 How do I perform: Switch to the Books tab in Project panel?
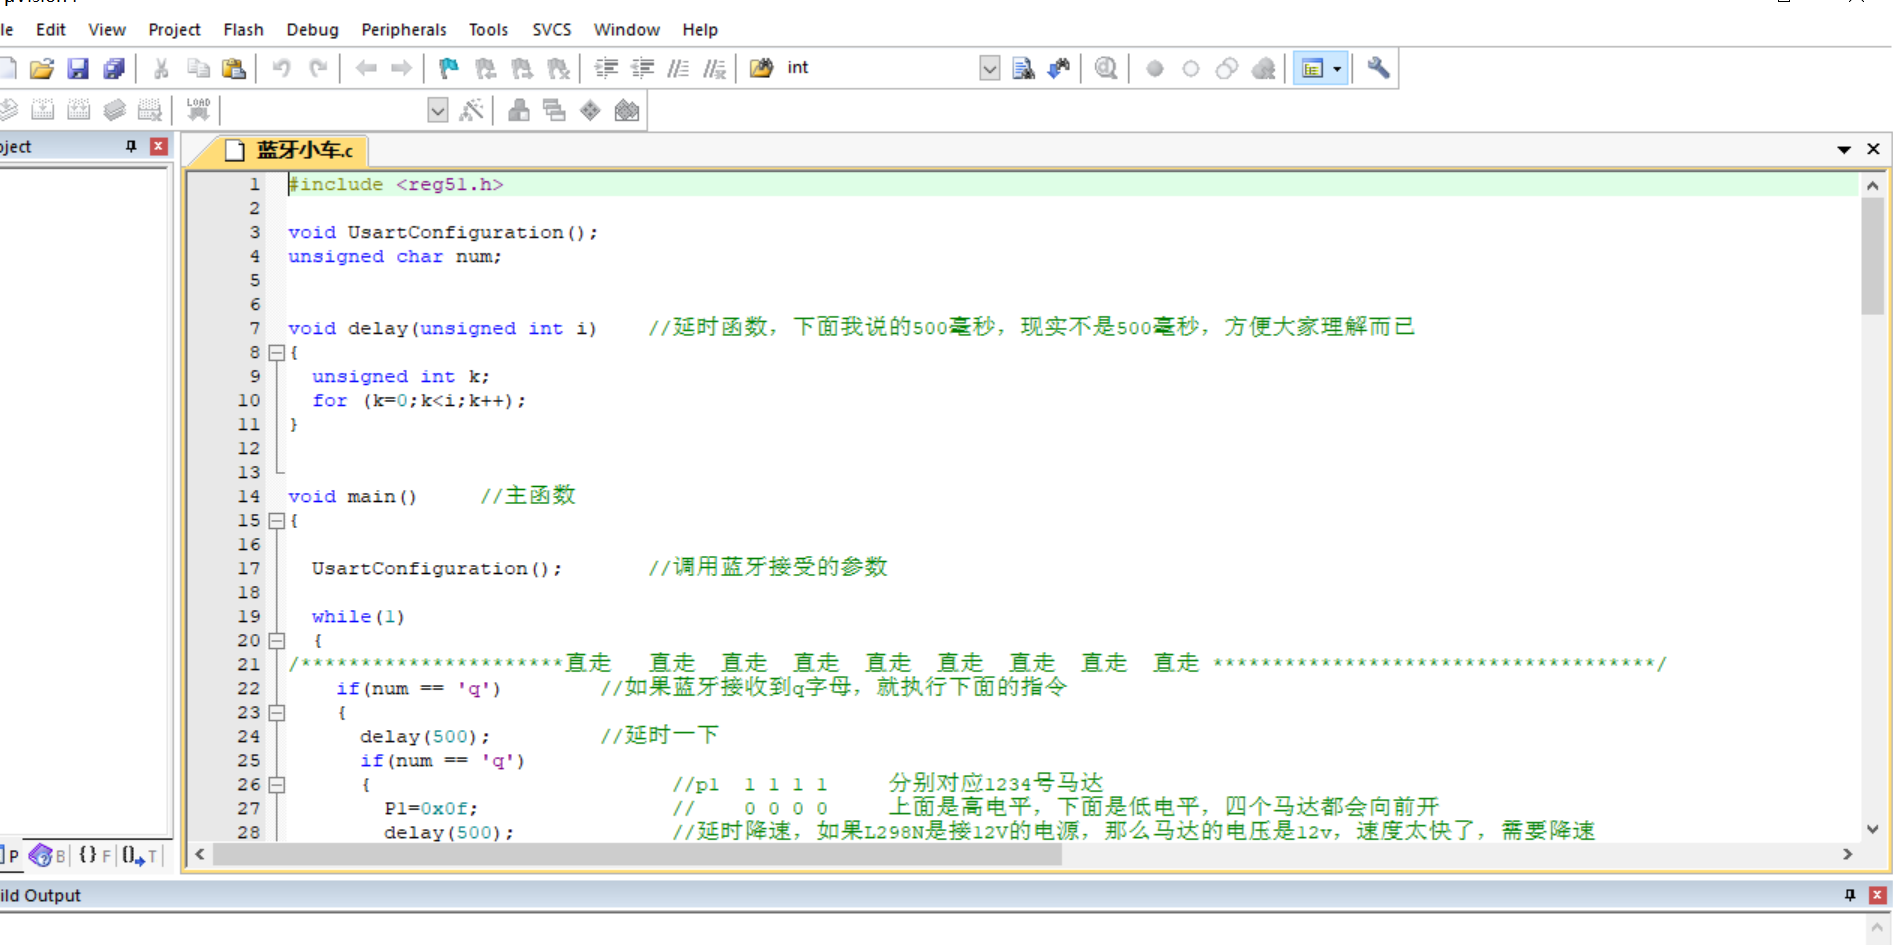[x=46, y=856]
